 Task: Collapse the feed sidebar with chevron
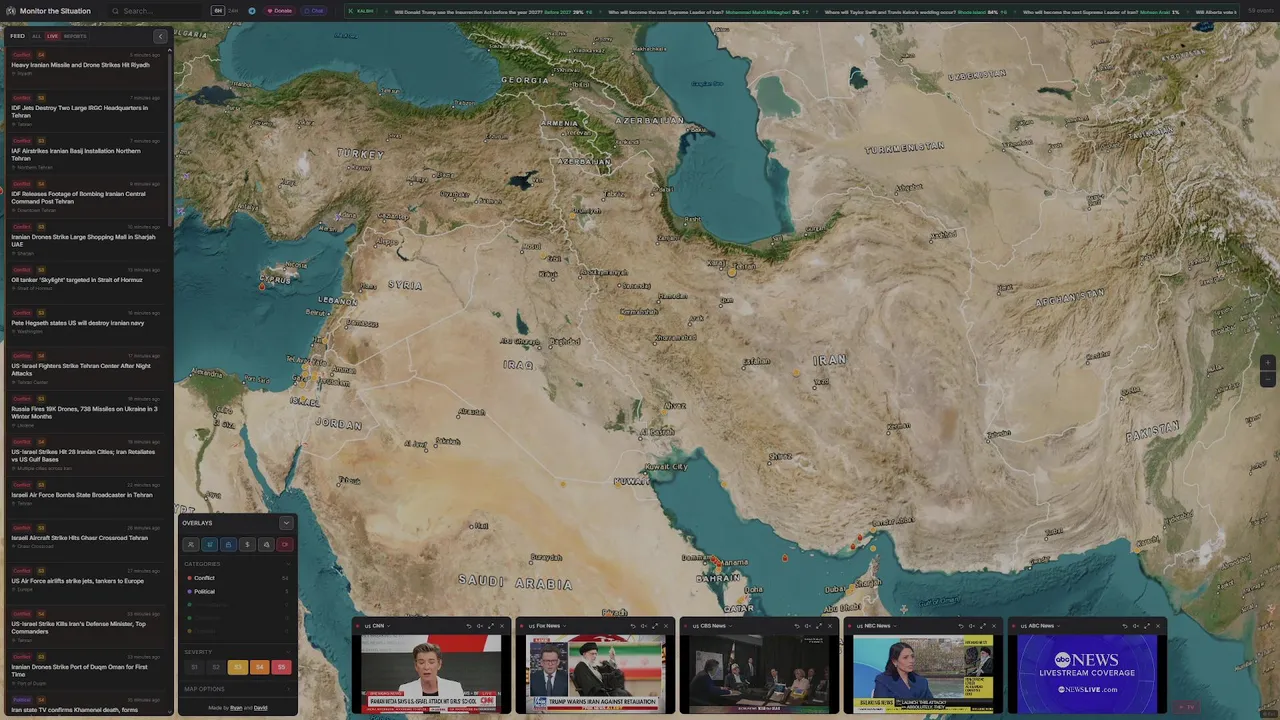click(160, 36)
